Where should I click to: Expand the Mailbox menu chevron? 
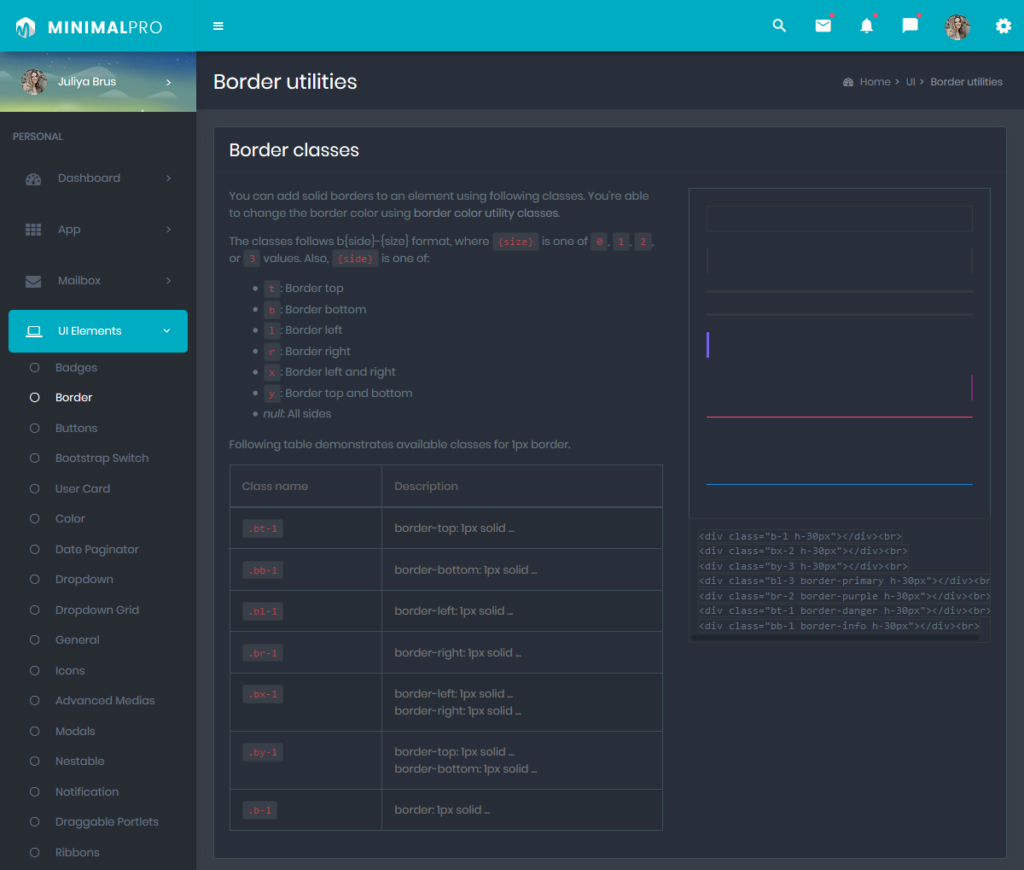point(168,280)
